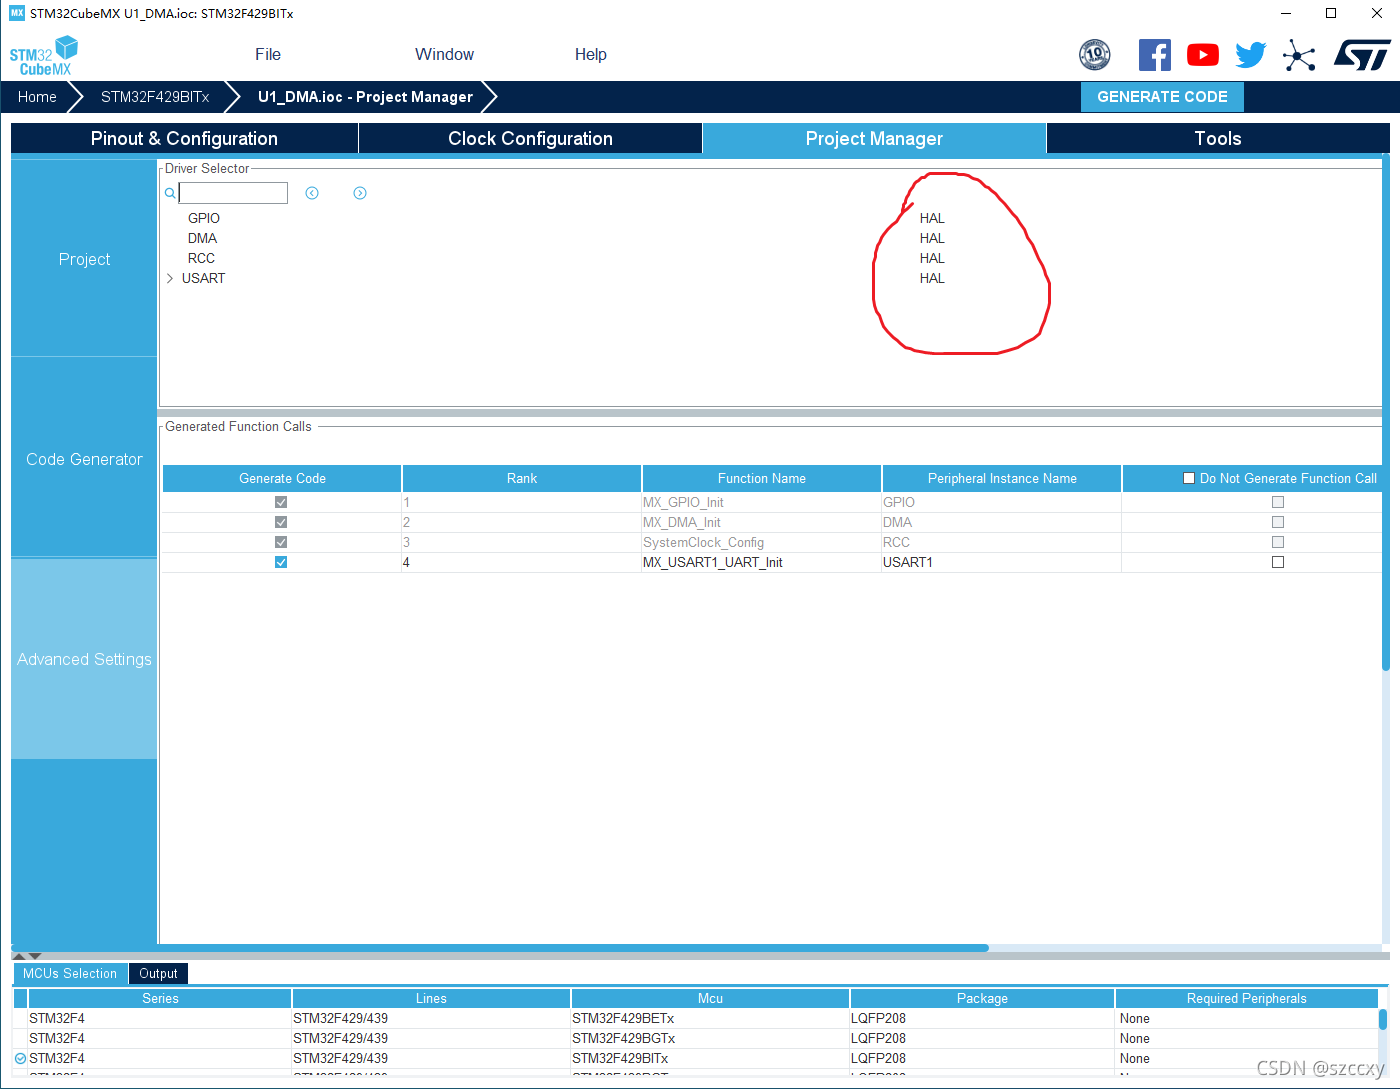Sort by Peripheral Instance Name header
The height and width of the screenshot is (1089, 1400).
1002,478
